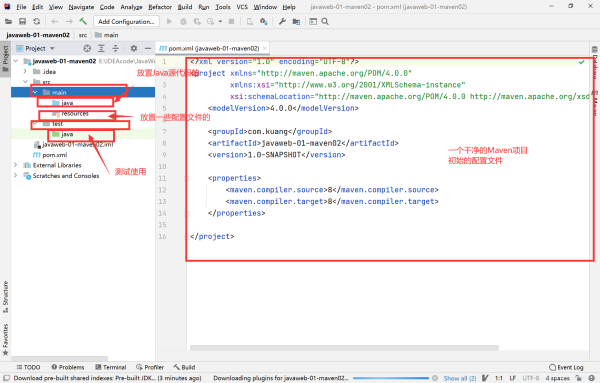Image resolution: width=600 pixels, height=383 pixels.
Task: Open the Refactor menu
Action: click(160, 7)
